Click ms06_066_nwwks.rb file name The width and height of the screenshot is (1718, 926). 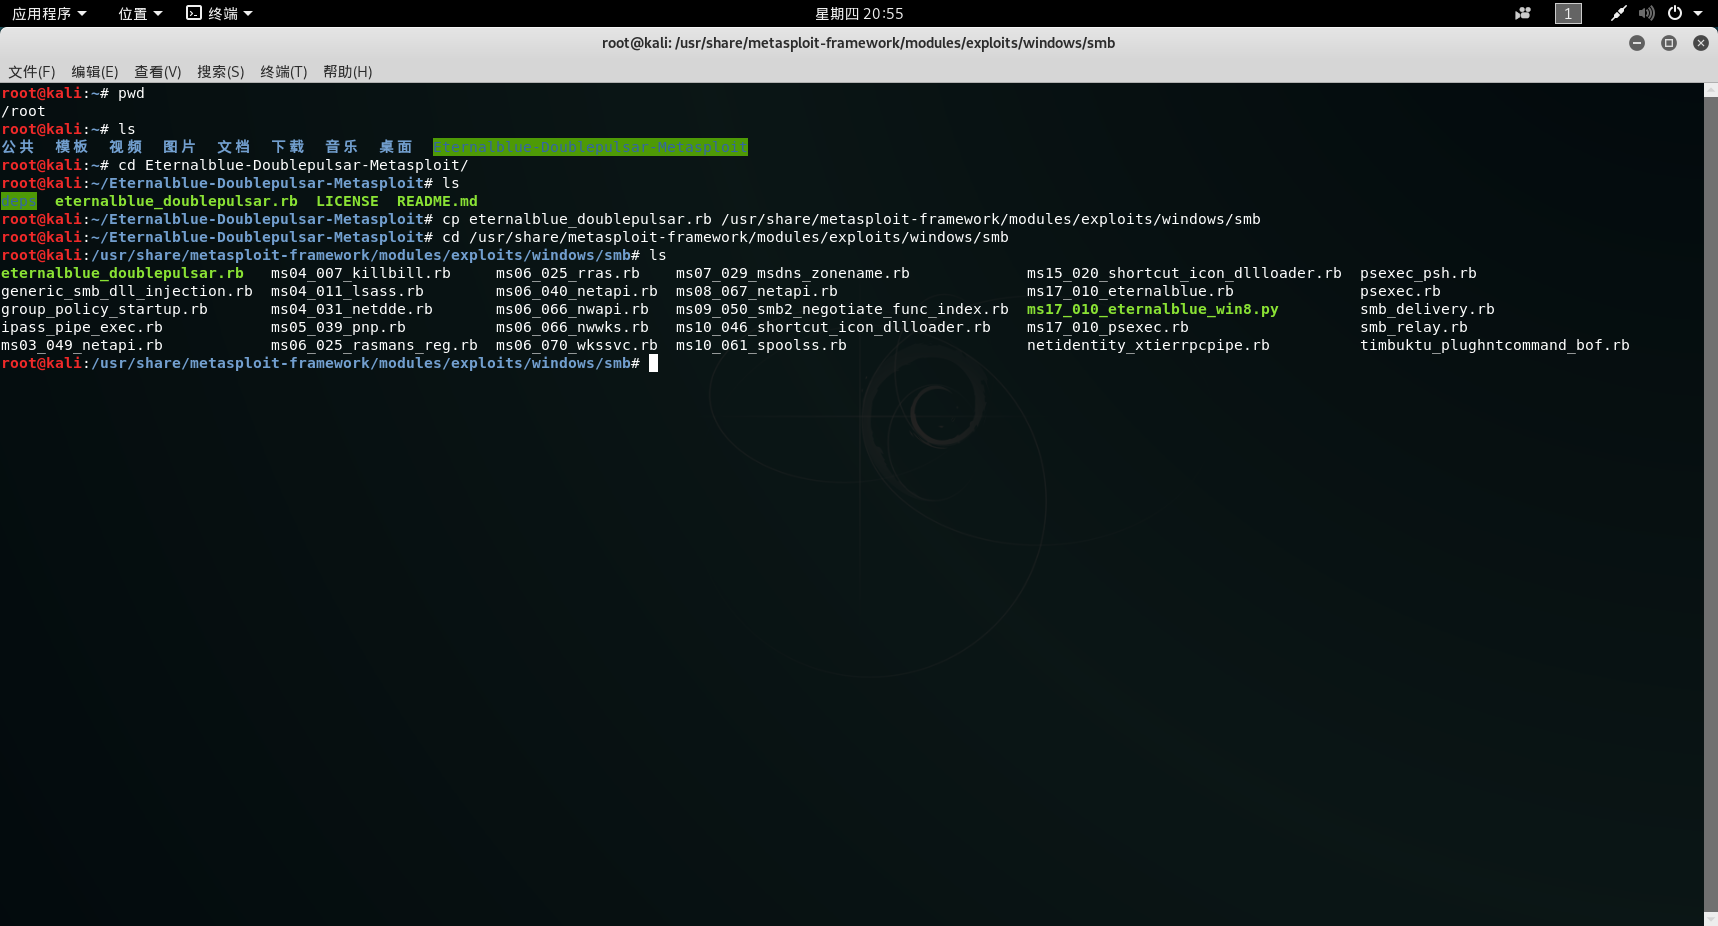coord(572,327)
